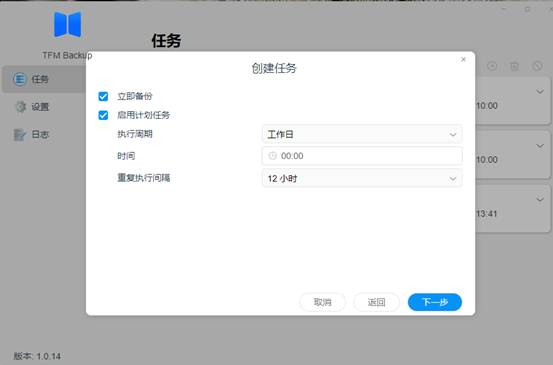Click the 立即备份 label text
Screen dimensions: 553x365
click(135, 96)
